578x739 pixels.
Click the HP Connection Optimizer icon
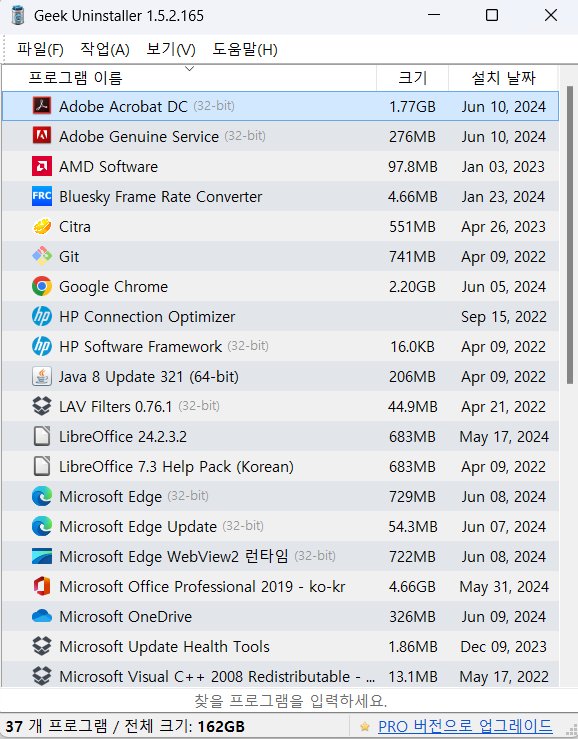pyautogui.click(x=42, y=317)
